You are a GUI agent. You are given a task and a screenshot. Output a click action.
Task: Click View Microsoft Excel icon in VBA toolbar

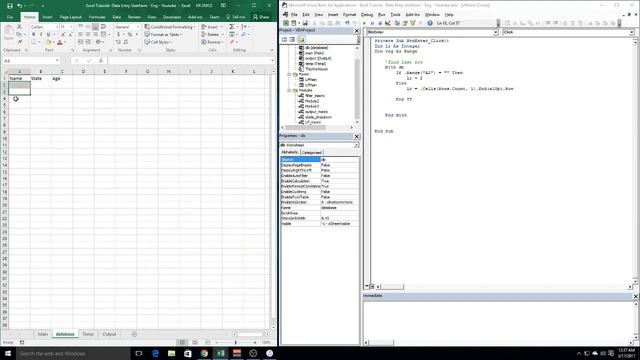[286, 23]
